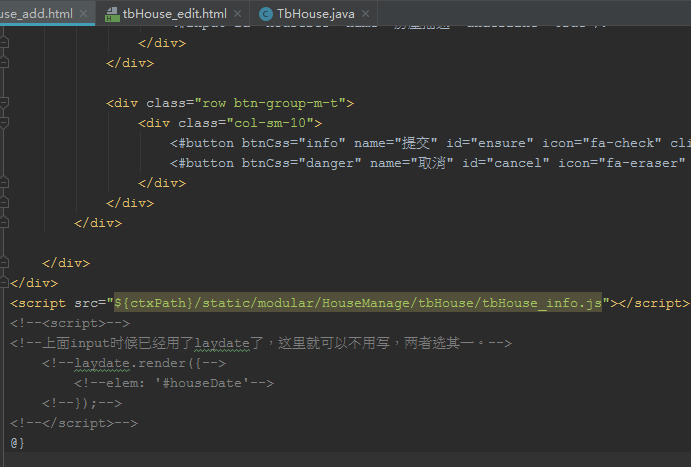Viewport: 691px width, 467px height.
Task: Click the "row btn-group-m-t" class value
Action: point(270,103)
